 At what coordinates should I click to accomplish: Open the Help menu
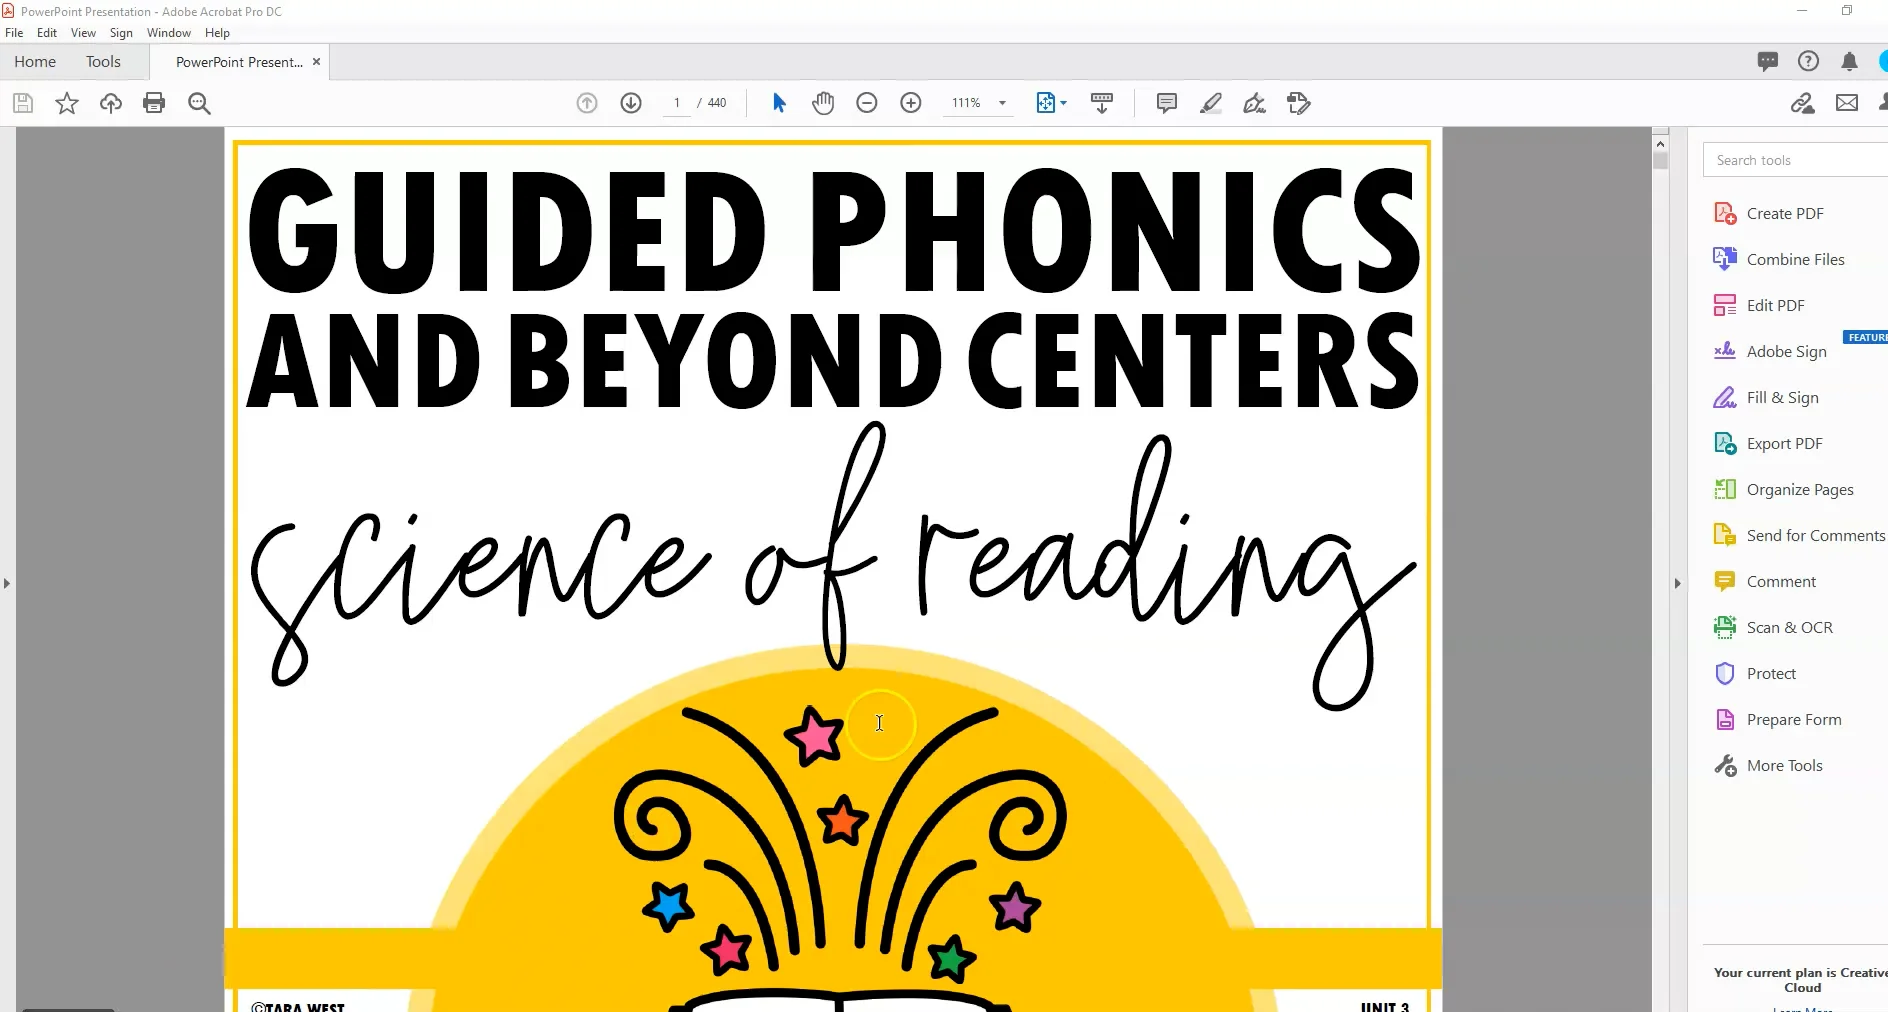pos(216,32)
